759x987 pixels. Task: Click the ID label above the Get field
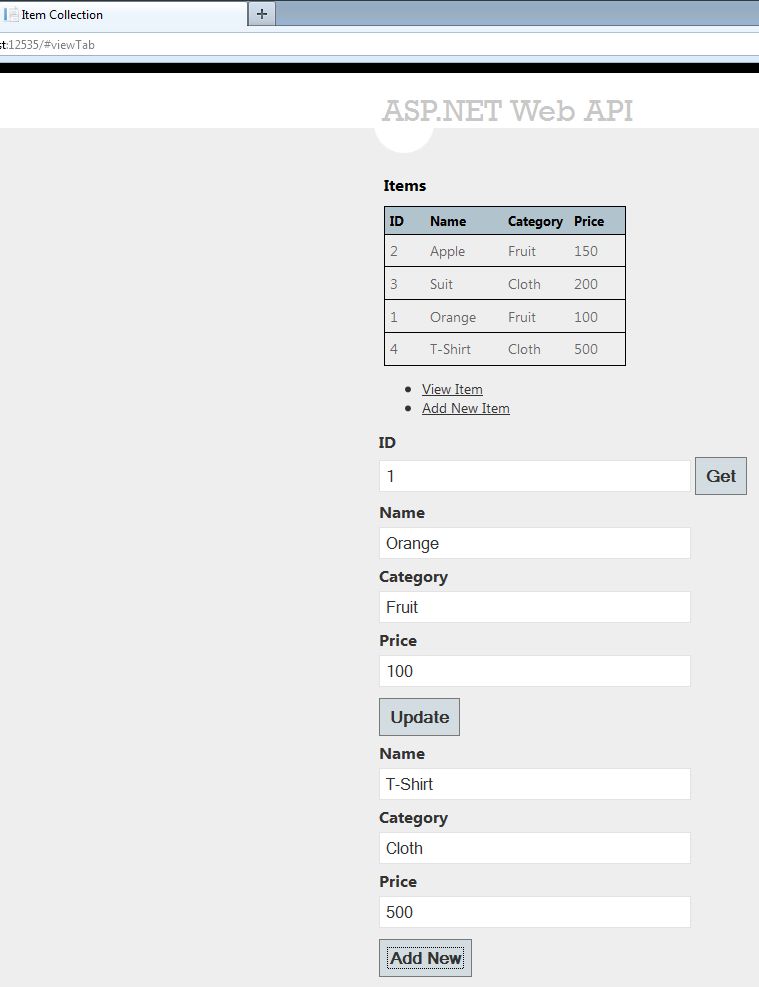point(387,443)
